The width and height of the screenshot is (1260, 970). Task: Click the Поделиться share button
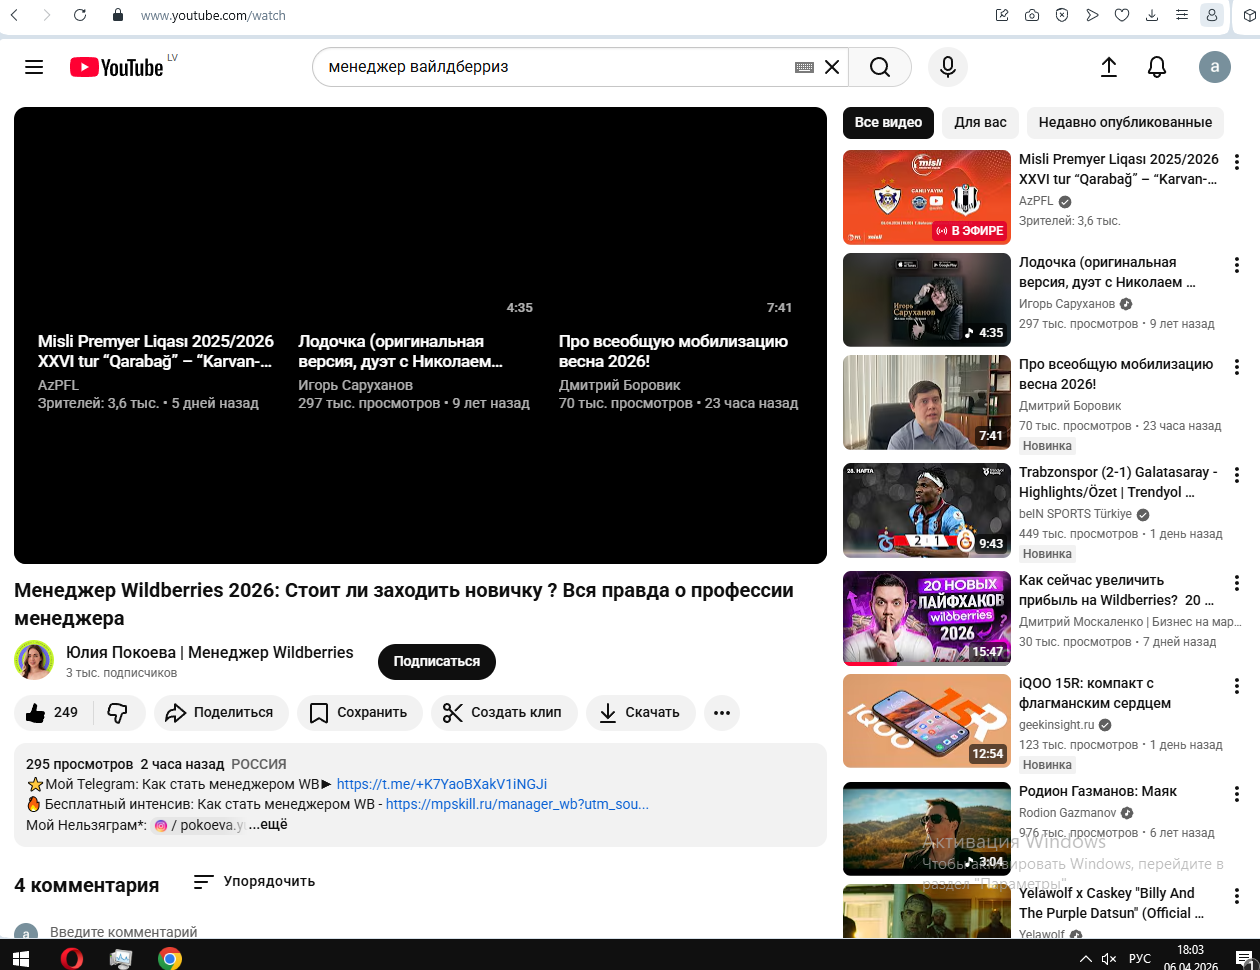click(221, 713)
